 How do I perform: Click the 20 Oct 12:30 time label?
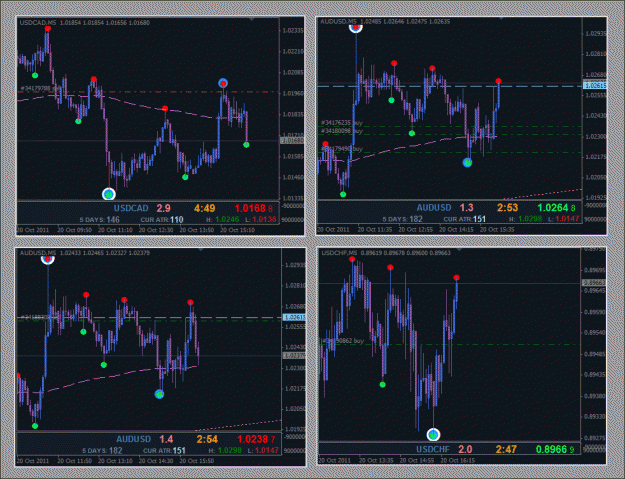(x=156, y=230)
